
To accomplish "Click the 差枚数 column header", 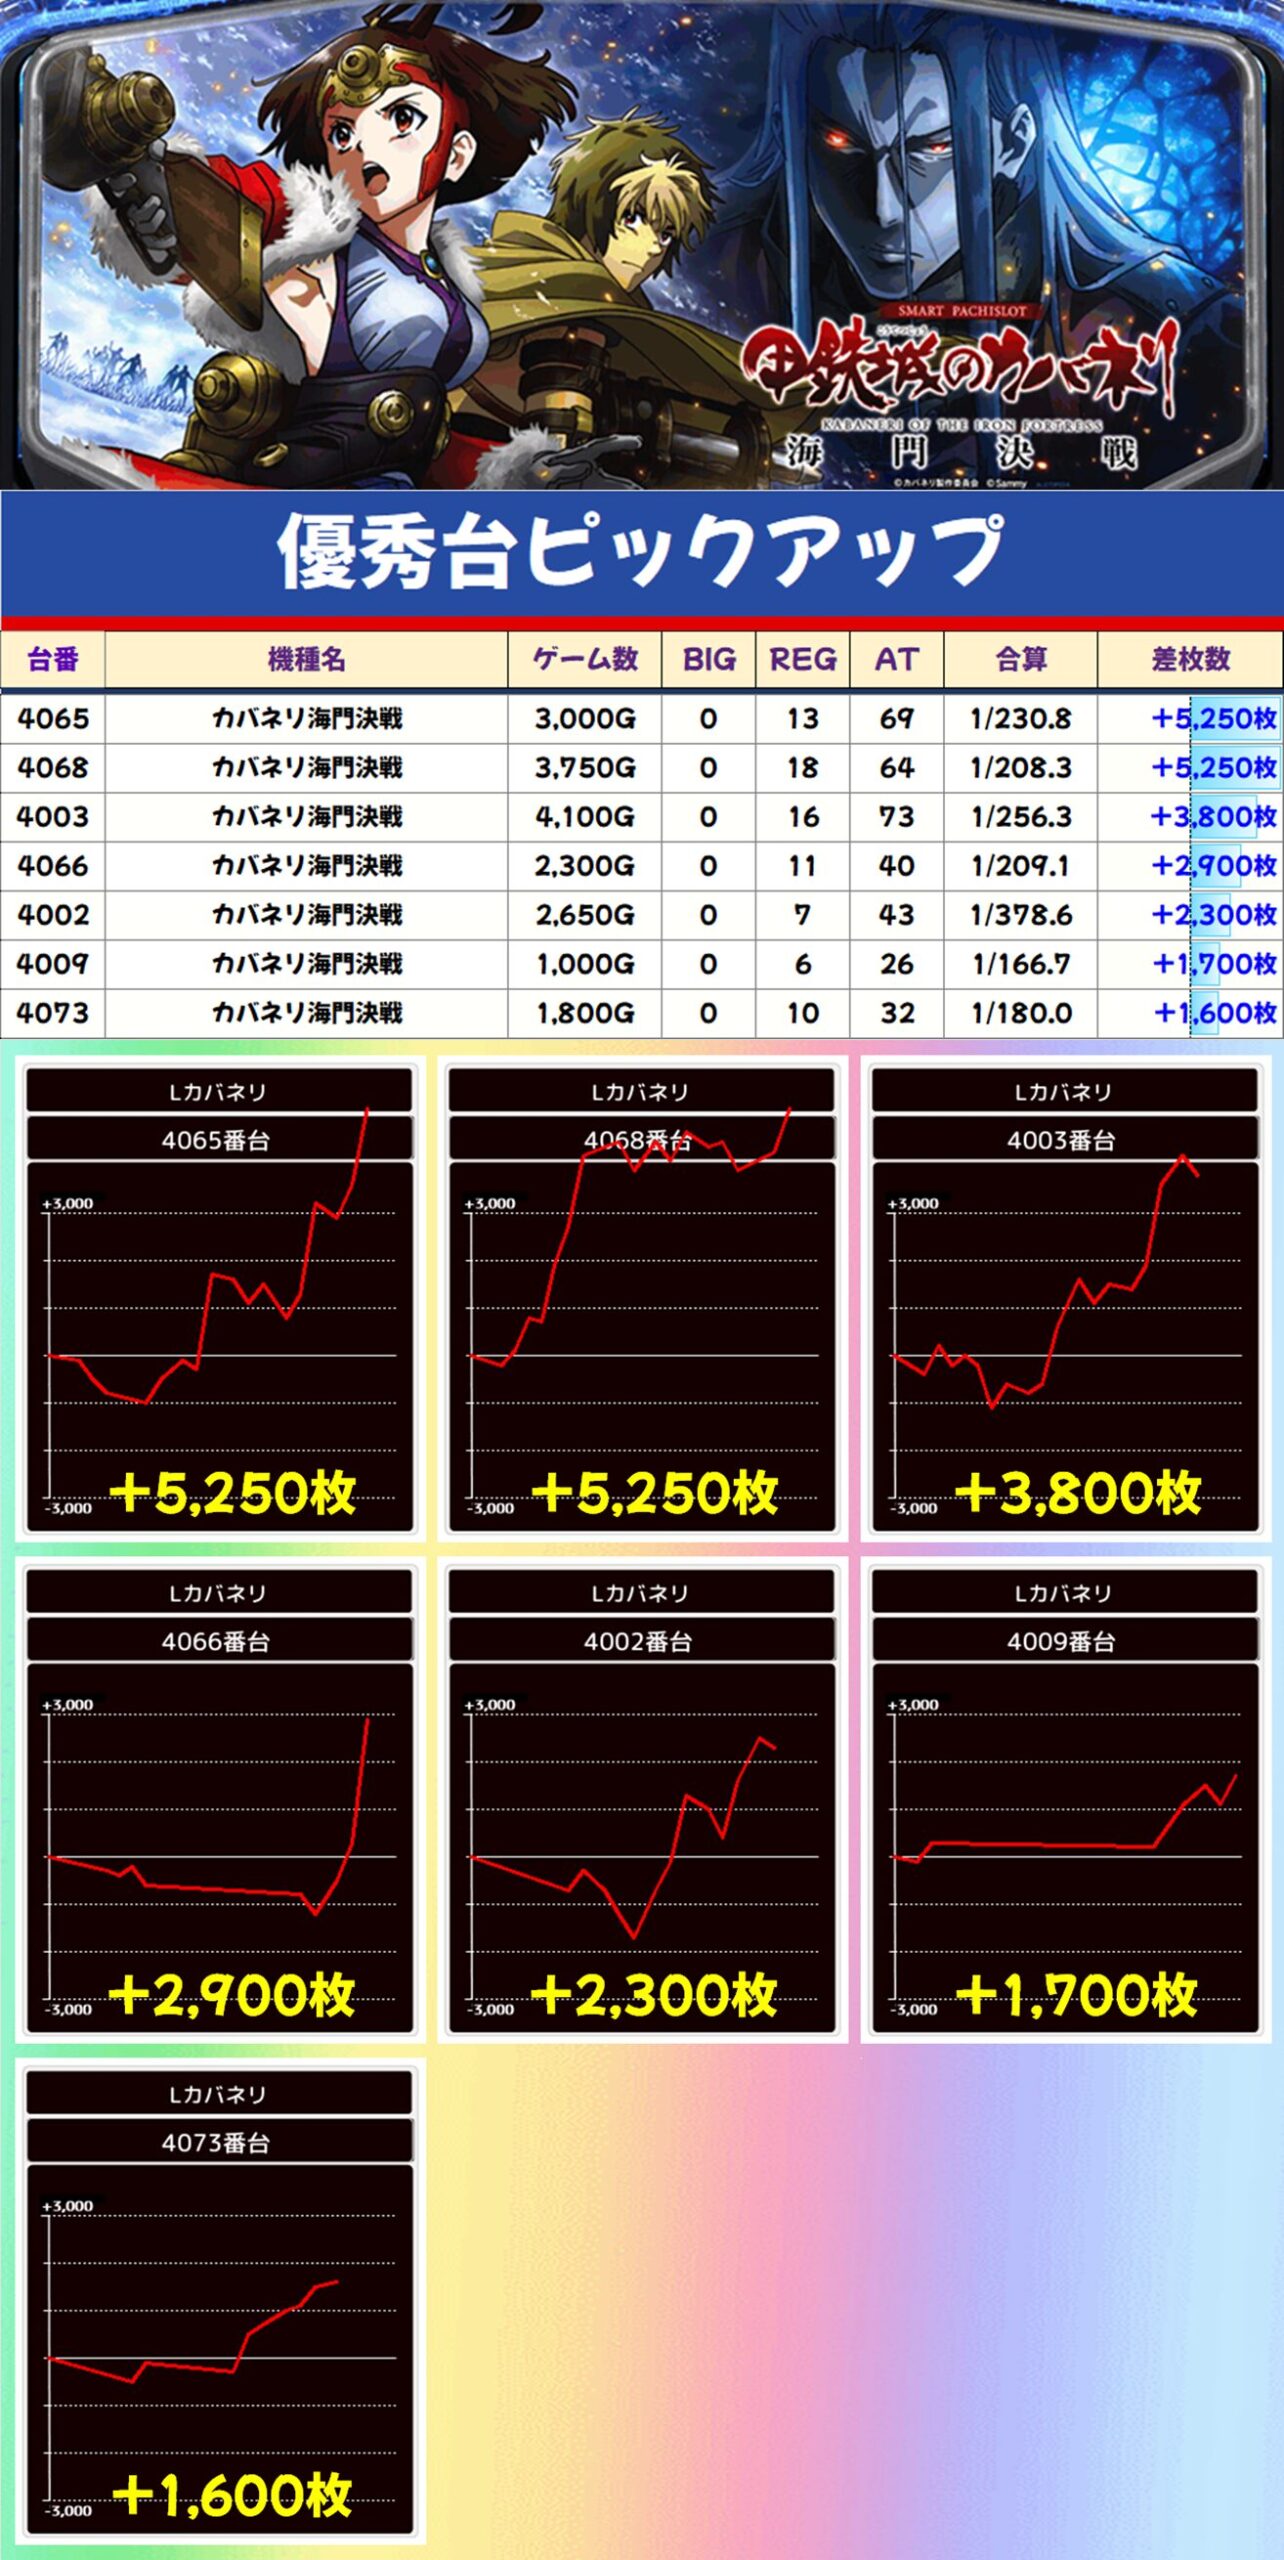I will tap(1190, 660).
